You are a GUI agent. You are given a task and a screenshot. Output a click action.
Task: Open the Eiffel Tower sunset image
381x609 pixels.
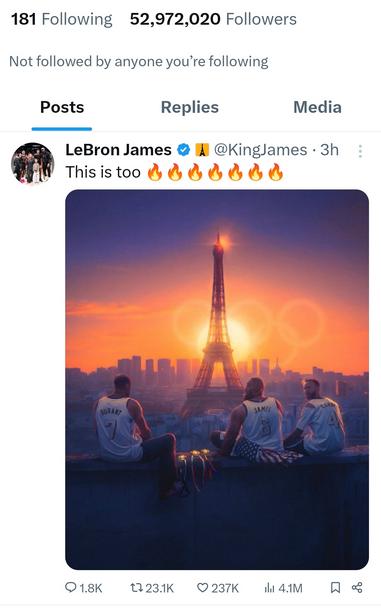click(217, 379)
